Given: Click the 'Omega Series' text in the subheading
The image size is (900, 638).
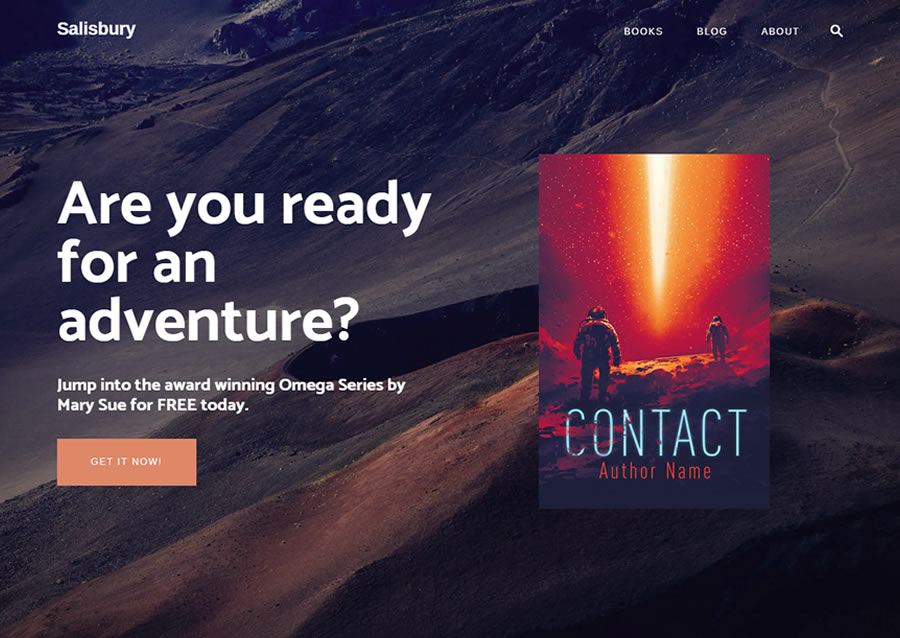Looking at the screenshot, I should 331,384.
